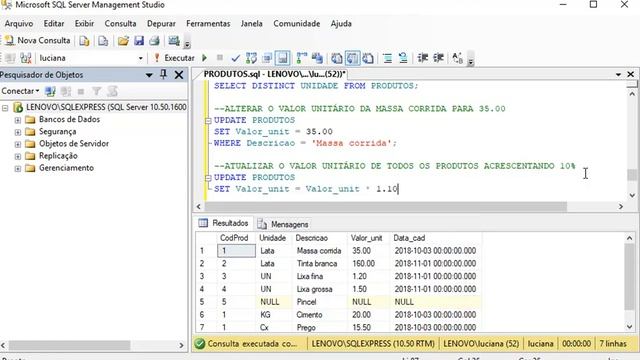Switch to the Mensagens tab
The height and width of the screenshot is (360, 640).
[283, 224]
